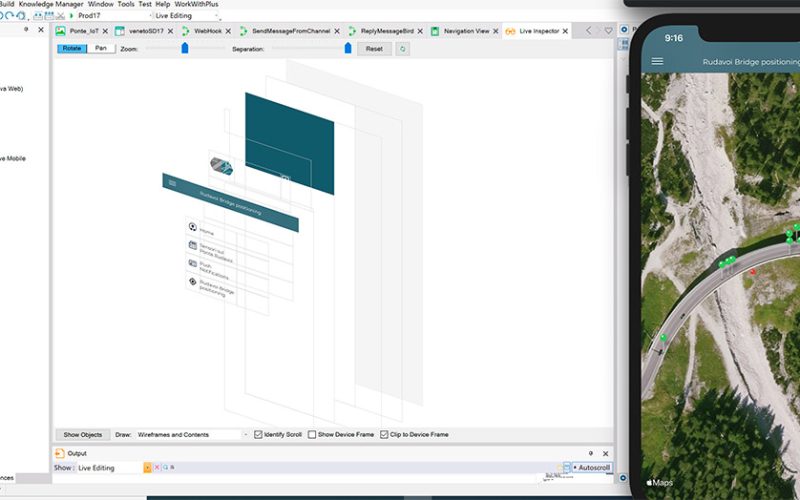This screenshot has width=800, height=500.
Task: Click the Output panel icon
Action: (x=60, y=453)
